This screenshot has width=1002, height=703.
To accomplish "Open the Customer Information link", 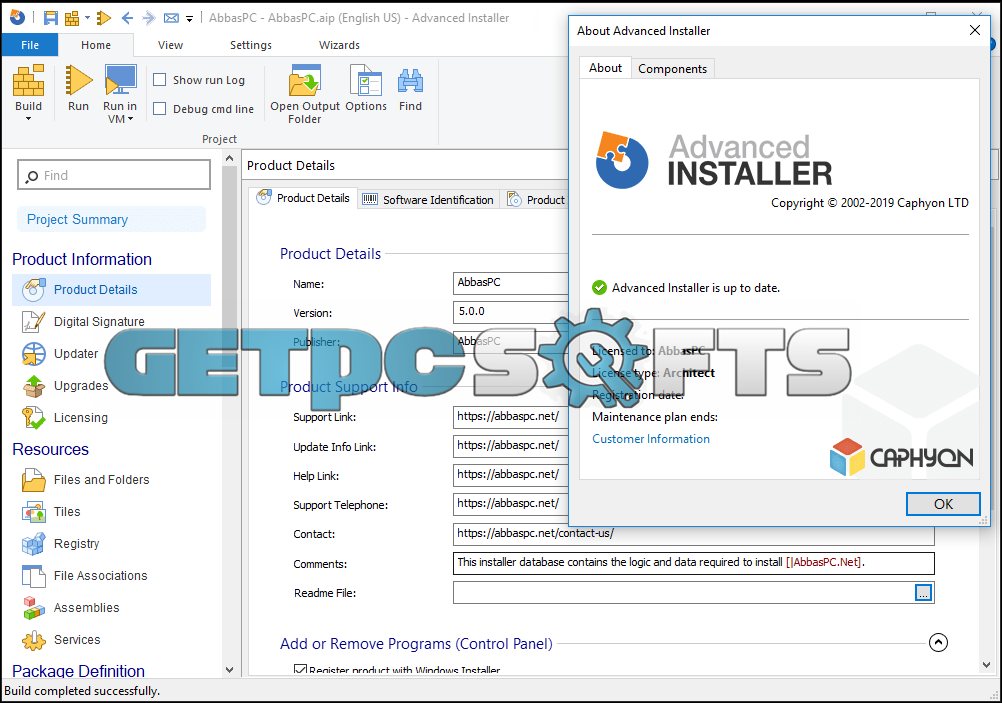I will (x=651, y=439).
